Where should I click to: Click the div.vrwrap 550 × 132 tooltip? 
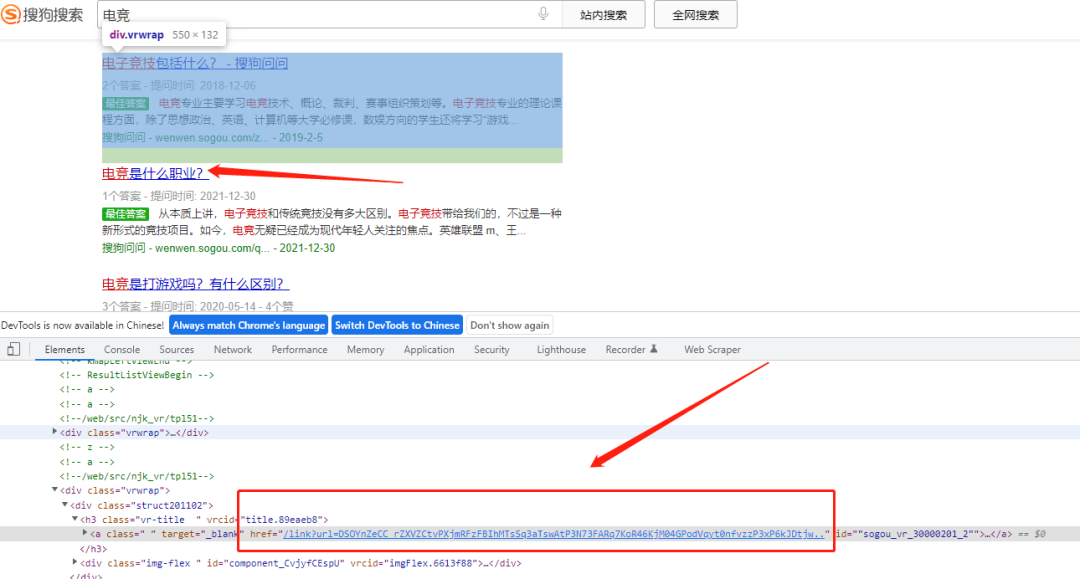pos(164,34)
